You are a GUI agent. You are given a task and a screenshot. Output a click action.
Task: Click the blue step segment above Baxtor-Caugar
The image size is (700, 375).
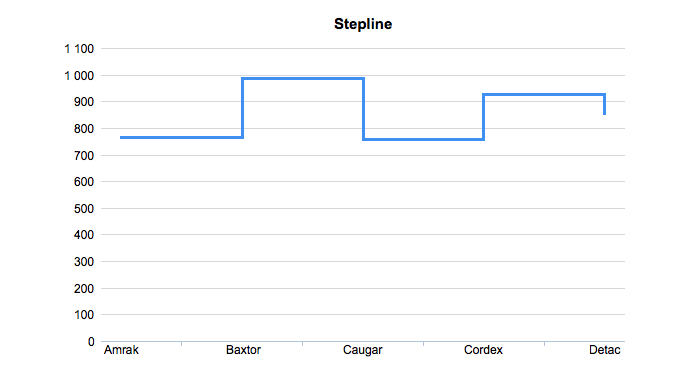point(303,79)
